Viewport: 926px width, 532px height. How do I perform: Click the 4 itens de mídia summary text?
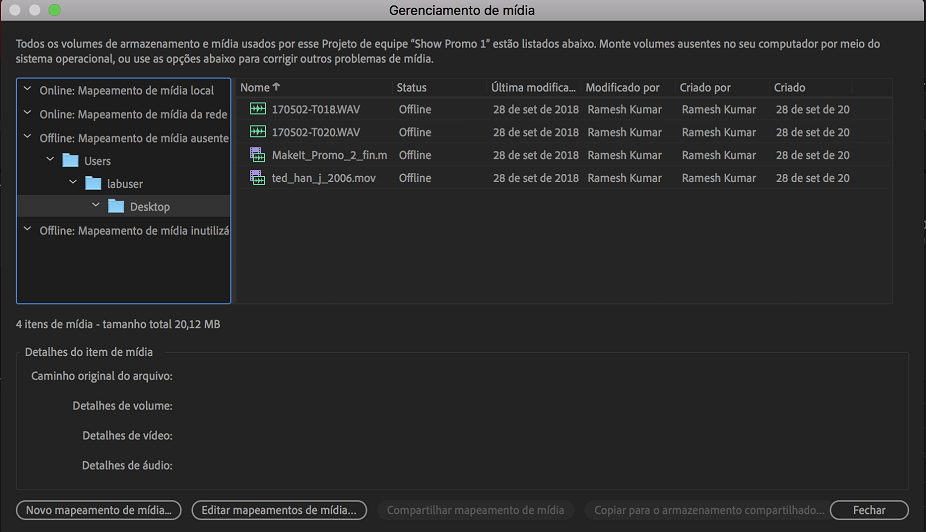[x=118, y=324]
